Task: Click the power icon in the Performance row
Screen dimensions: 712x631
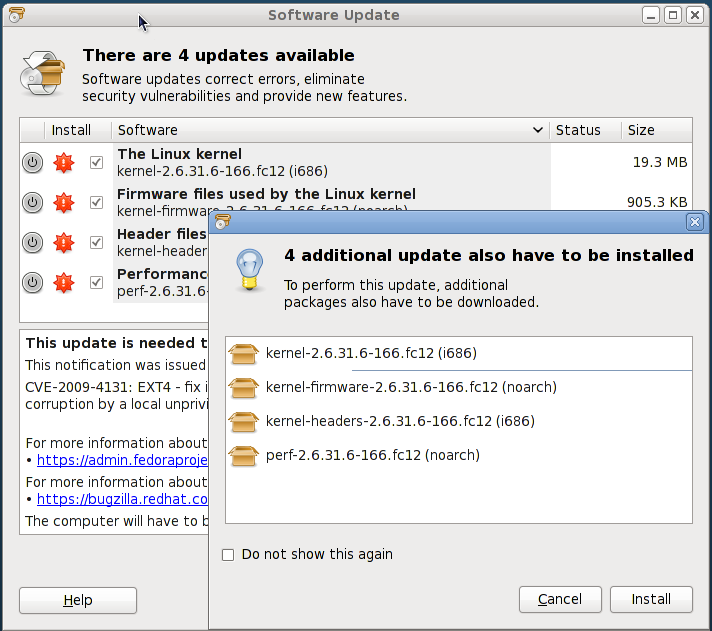Action: click(32, 282)
